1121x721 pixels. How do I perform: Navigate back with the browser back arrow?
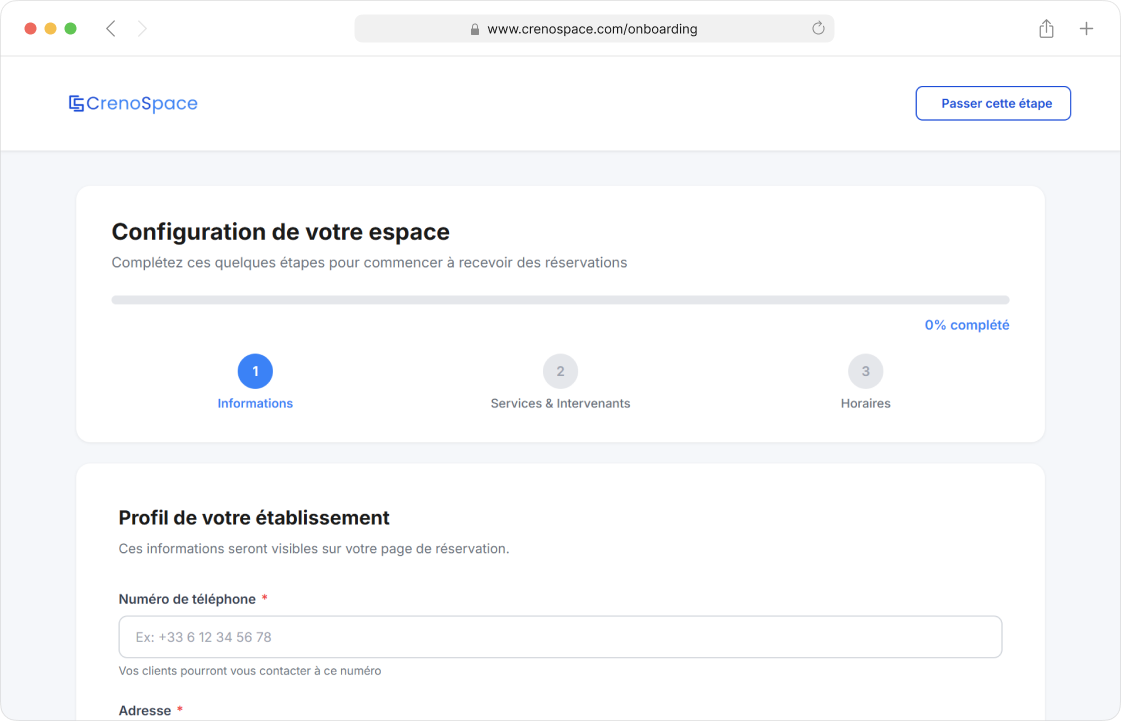pyautogui.click(x=110, y=28)
